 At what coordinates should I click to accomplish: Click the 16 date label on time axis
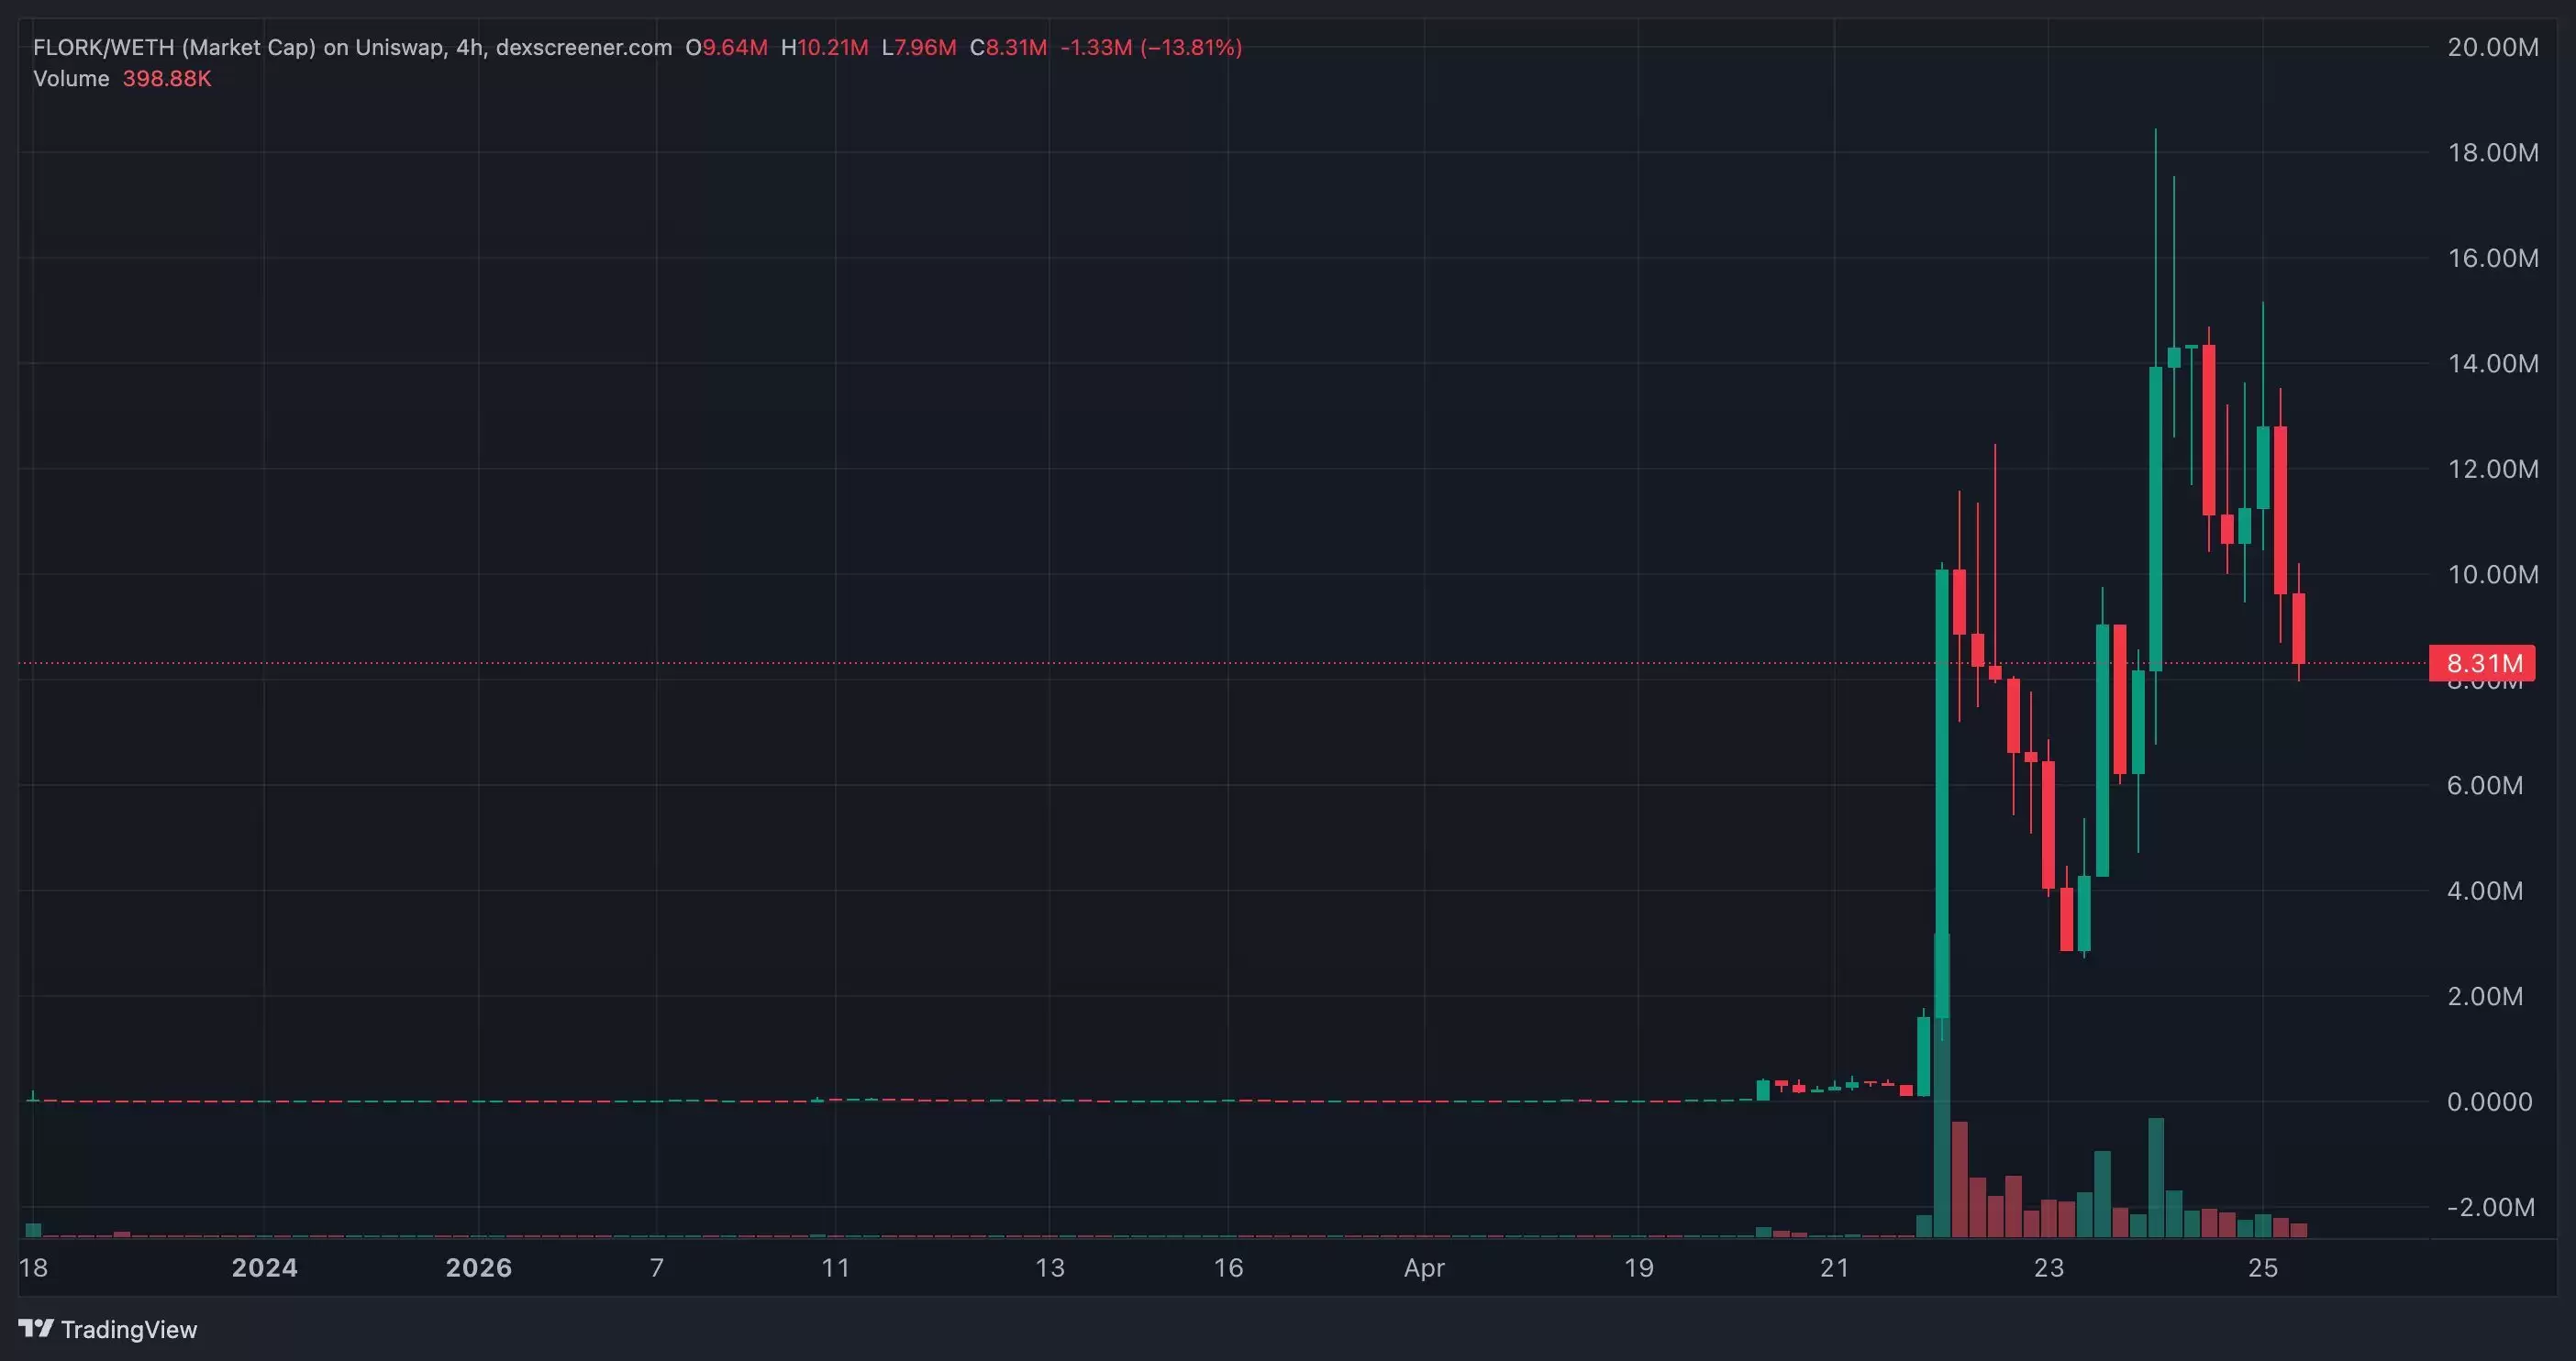pyautogui.click(x=1228, y=1268)
